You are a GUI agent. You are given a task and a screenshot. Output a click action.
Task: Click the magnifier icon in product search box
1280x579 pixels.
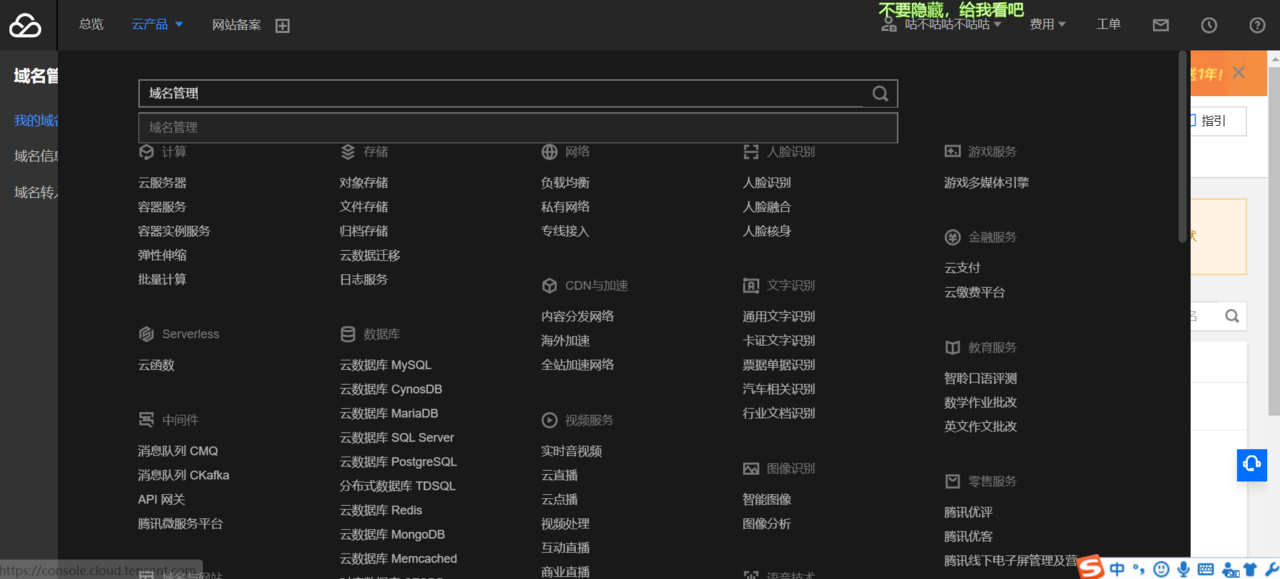pos(880,94)
